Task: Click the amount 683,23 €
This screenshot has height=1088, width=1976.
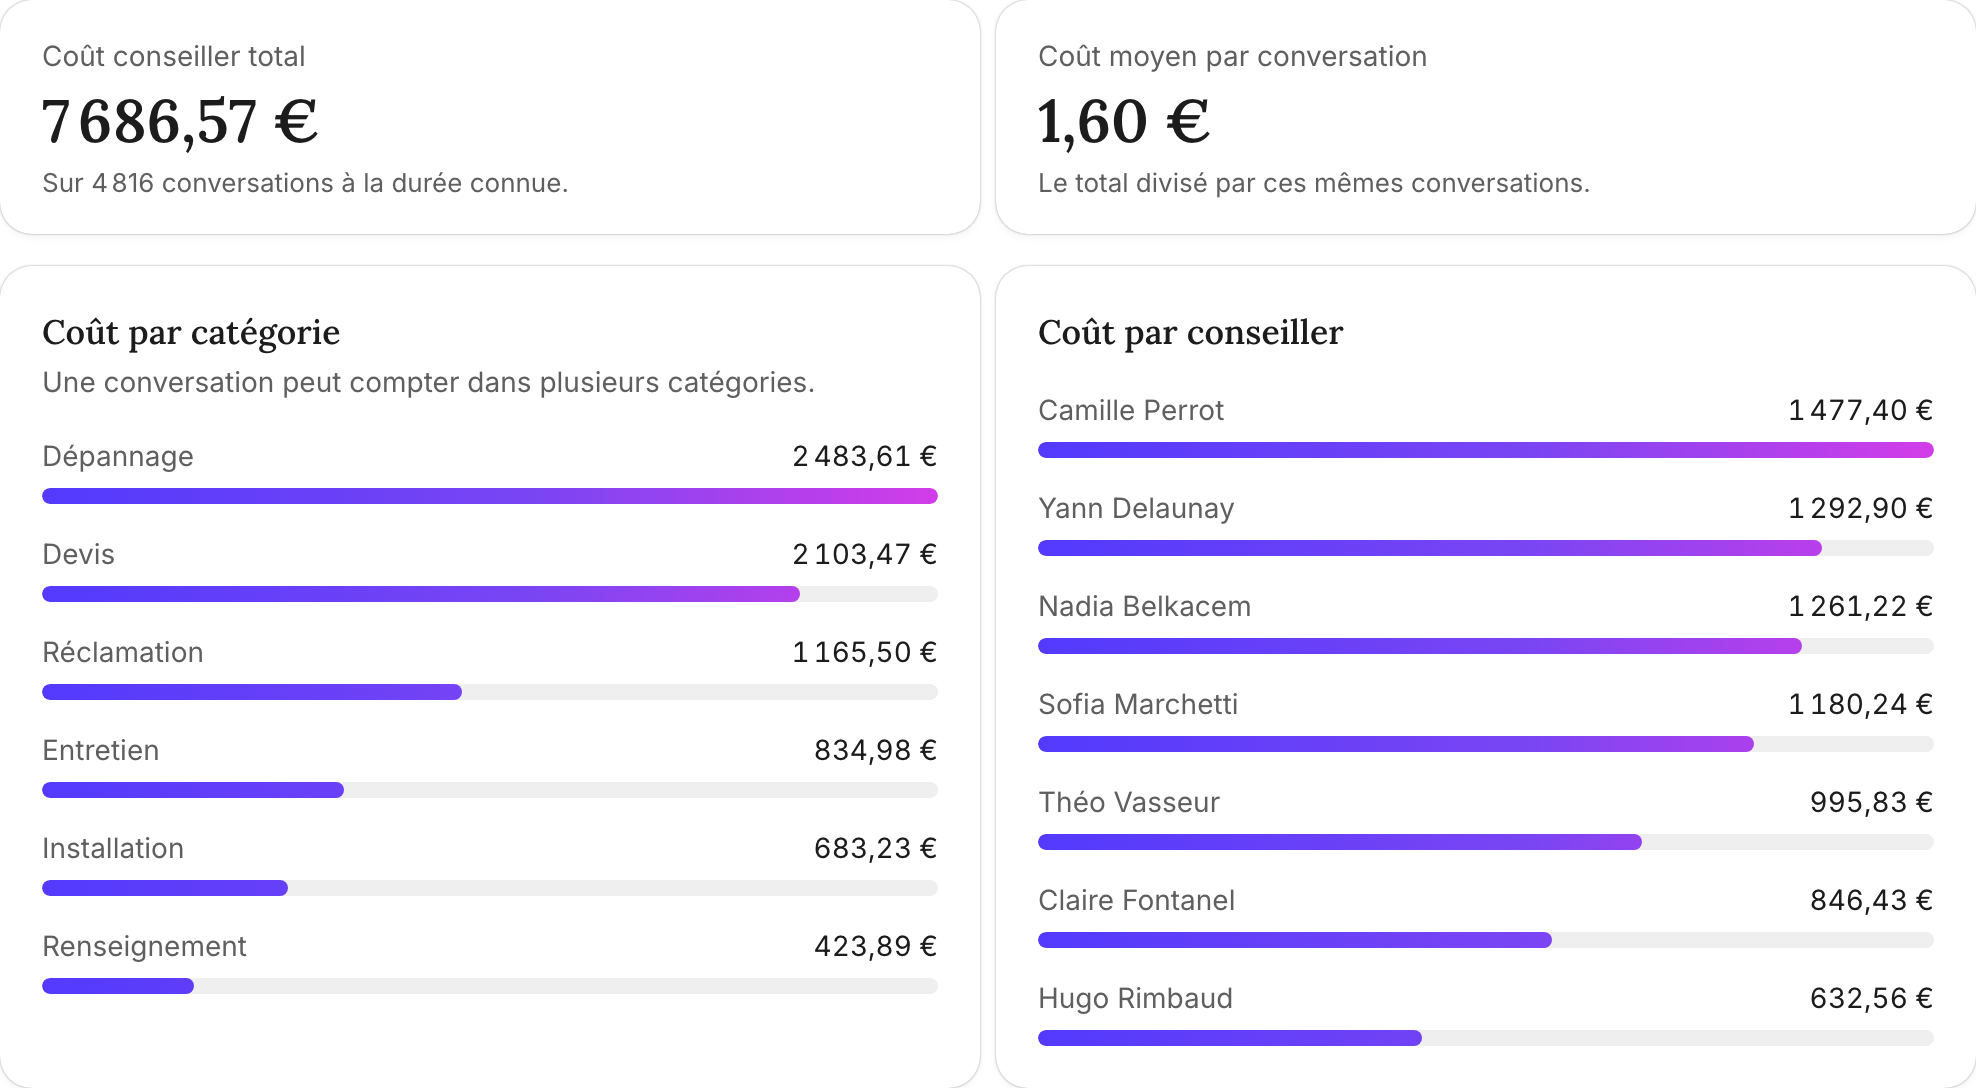Action: pos(875,848)
